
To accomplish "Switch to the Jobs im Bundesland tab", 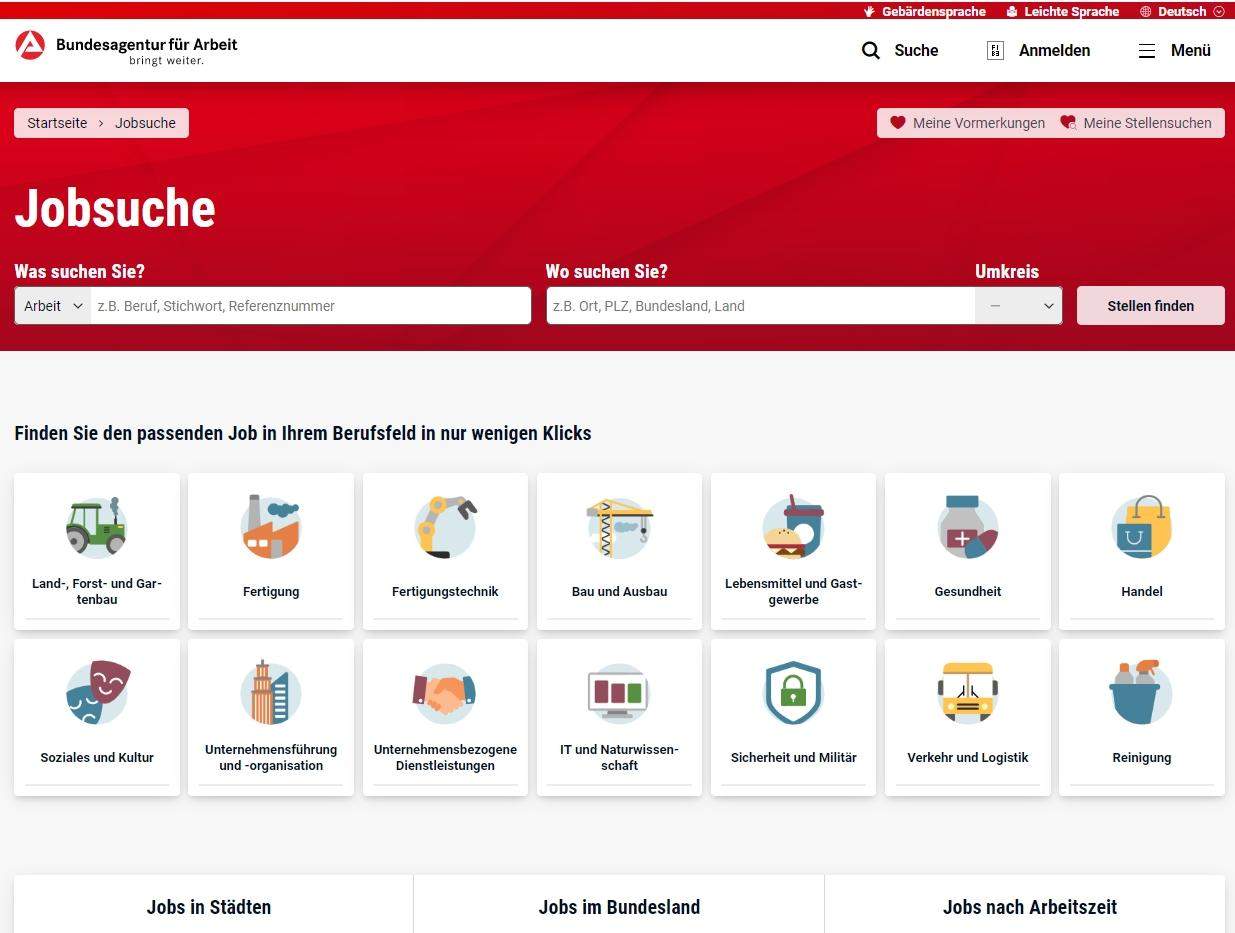I will (618, 907).
